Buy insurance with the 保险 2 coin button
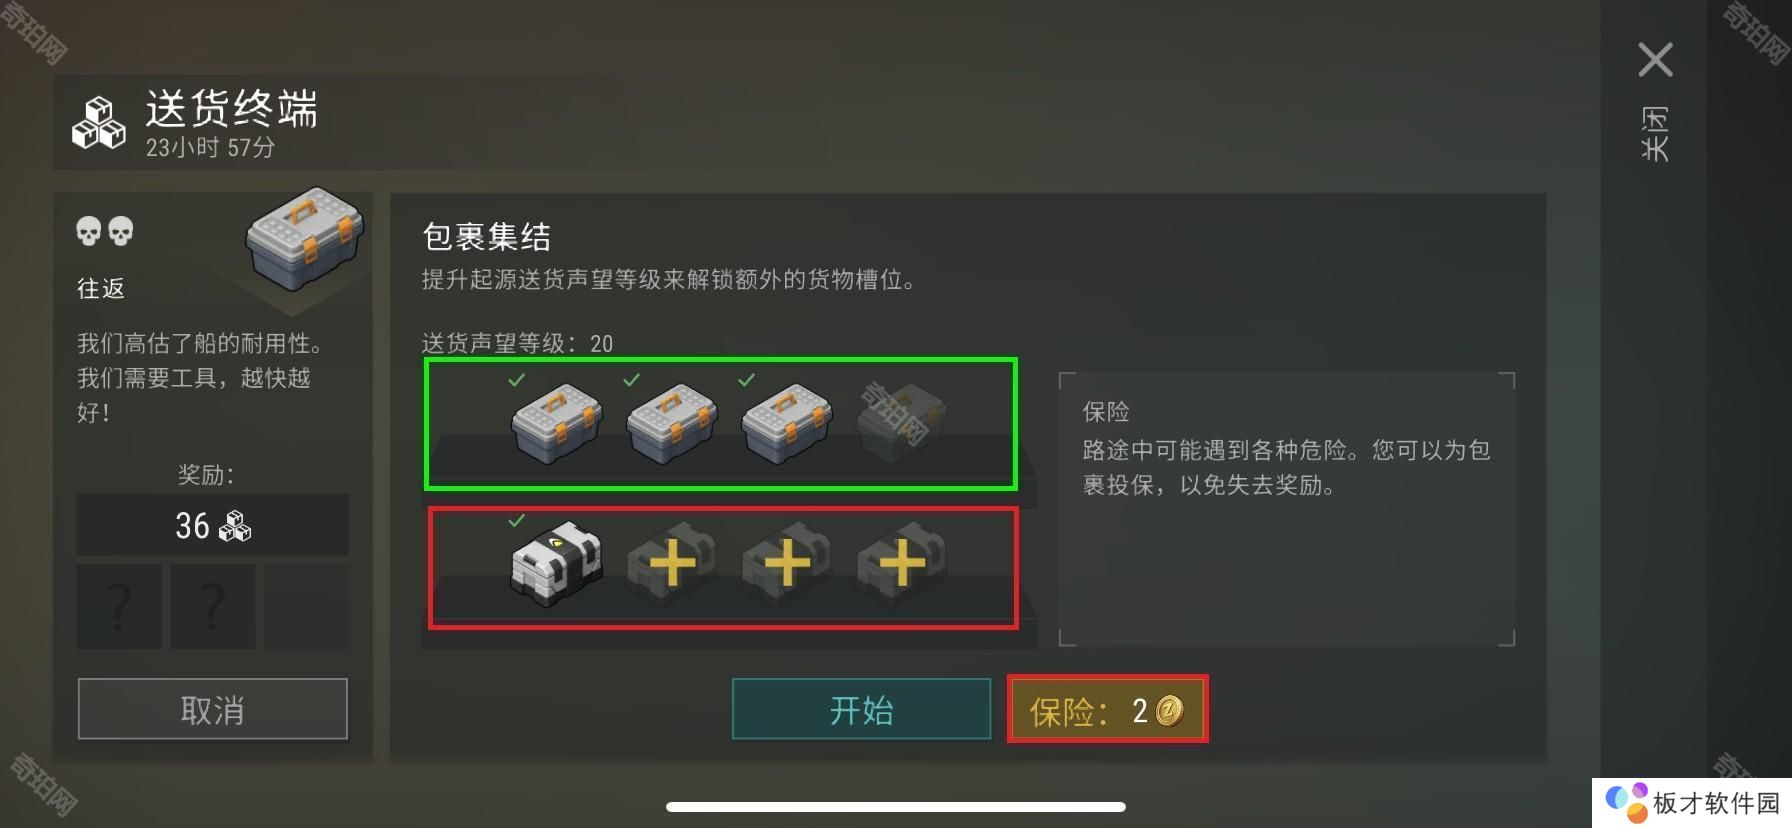 click(x=1107, y=709)
